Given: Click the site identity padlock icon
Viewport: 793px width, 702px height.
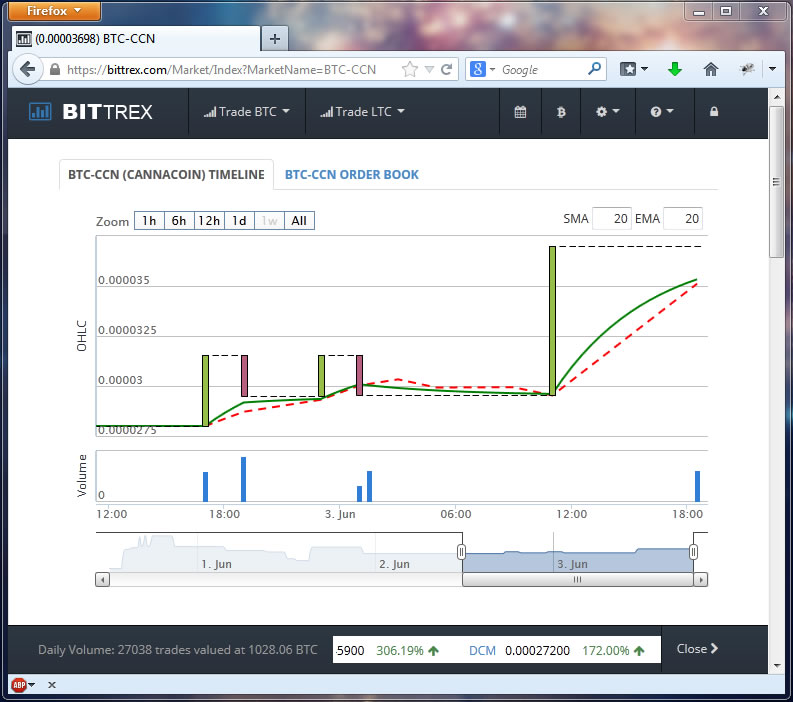Looking at the screenshot, I should point(55,69).
